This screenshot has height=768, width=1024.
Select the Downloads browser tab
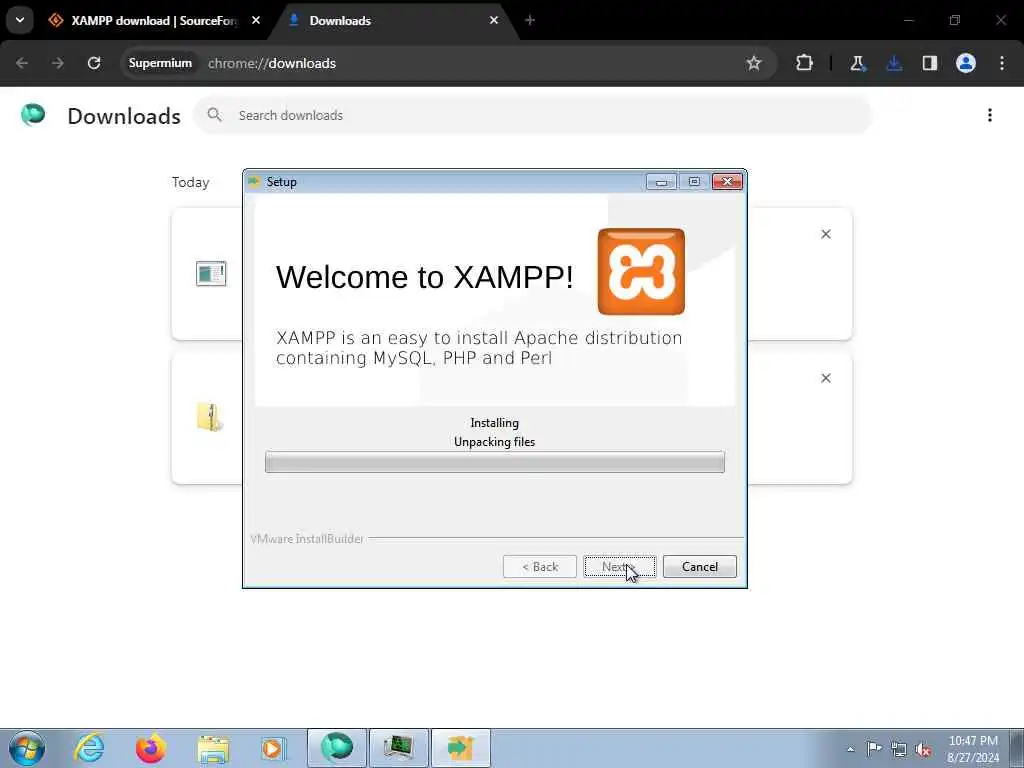click(x=394, y=20)
